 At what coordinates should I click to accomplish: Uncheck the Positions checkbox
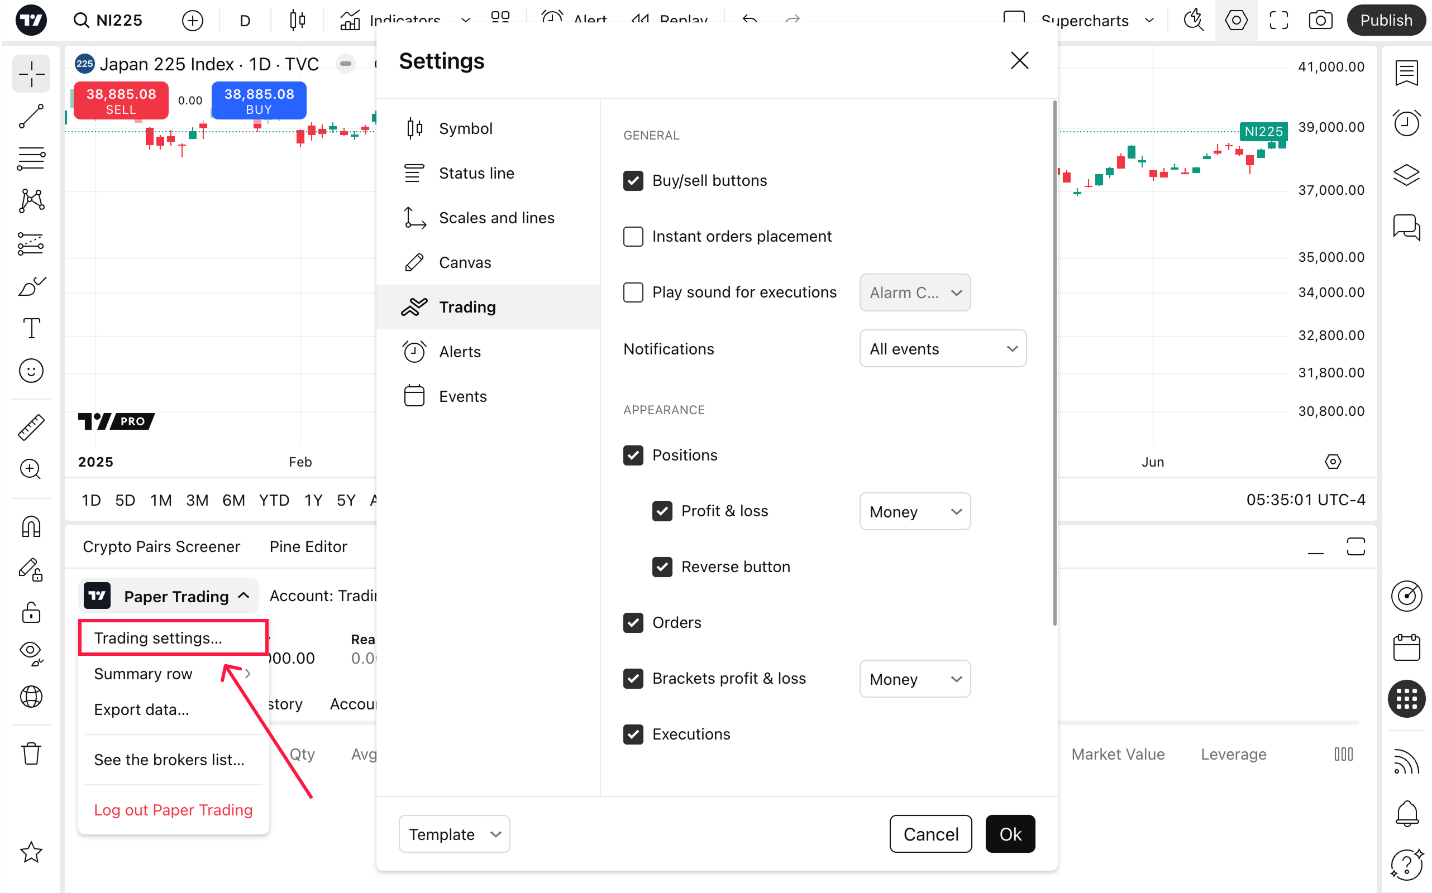point(633,455)
